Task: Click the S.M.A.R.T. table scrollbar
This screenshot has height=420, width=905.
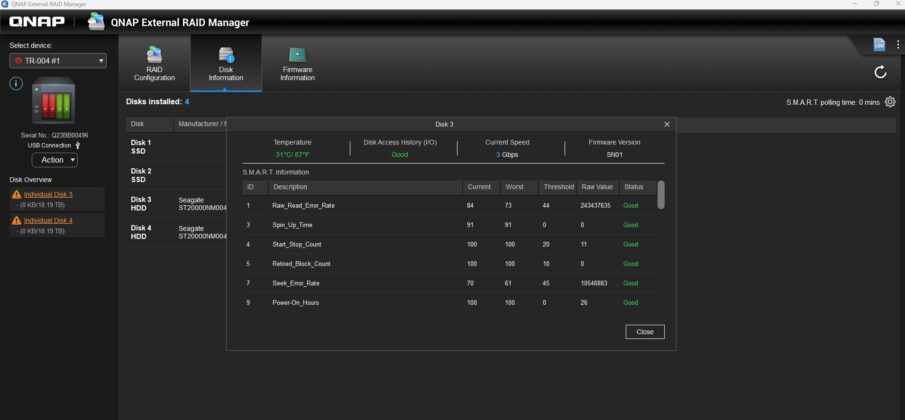Action: coord(660,195)
